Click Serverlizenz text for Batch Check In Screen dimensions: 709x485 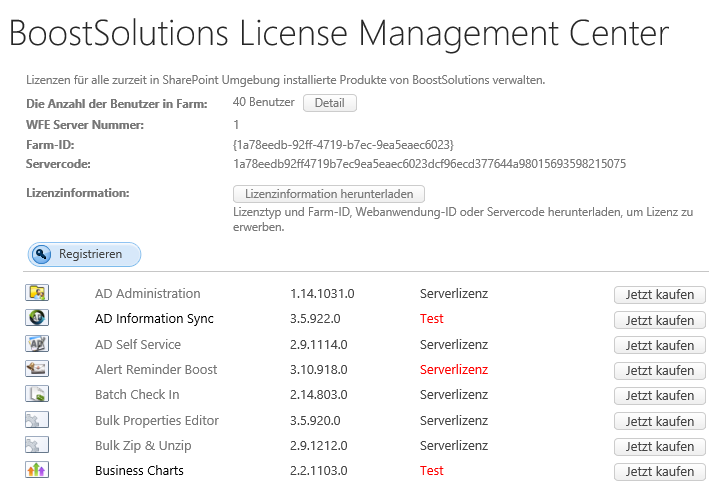pos(454,395)
